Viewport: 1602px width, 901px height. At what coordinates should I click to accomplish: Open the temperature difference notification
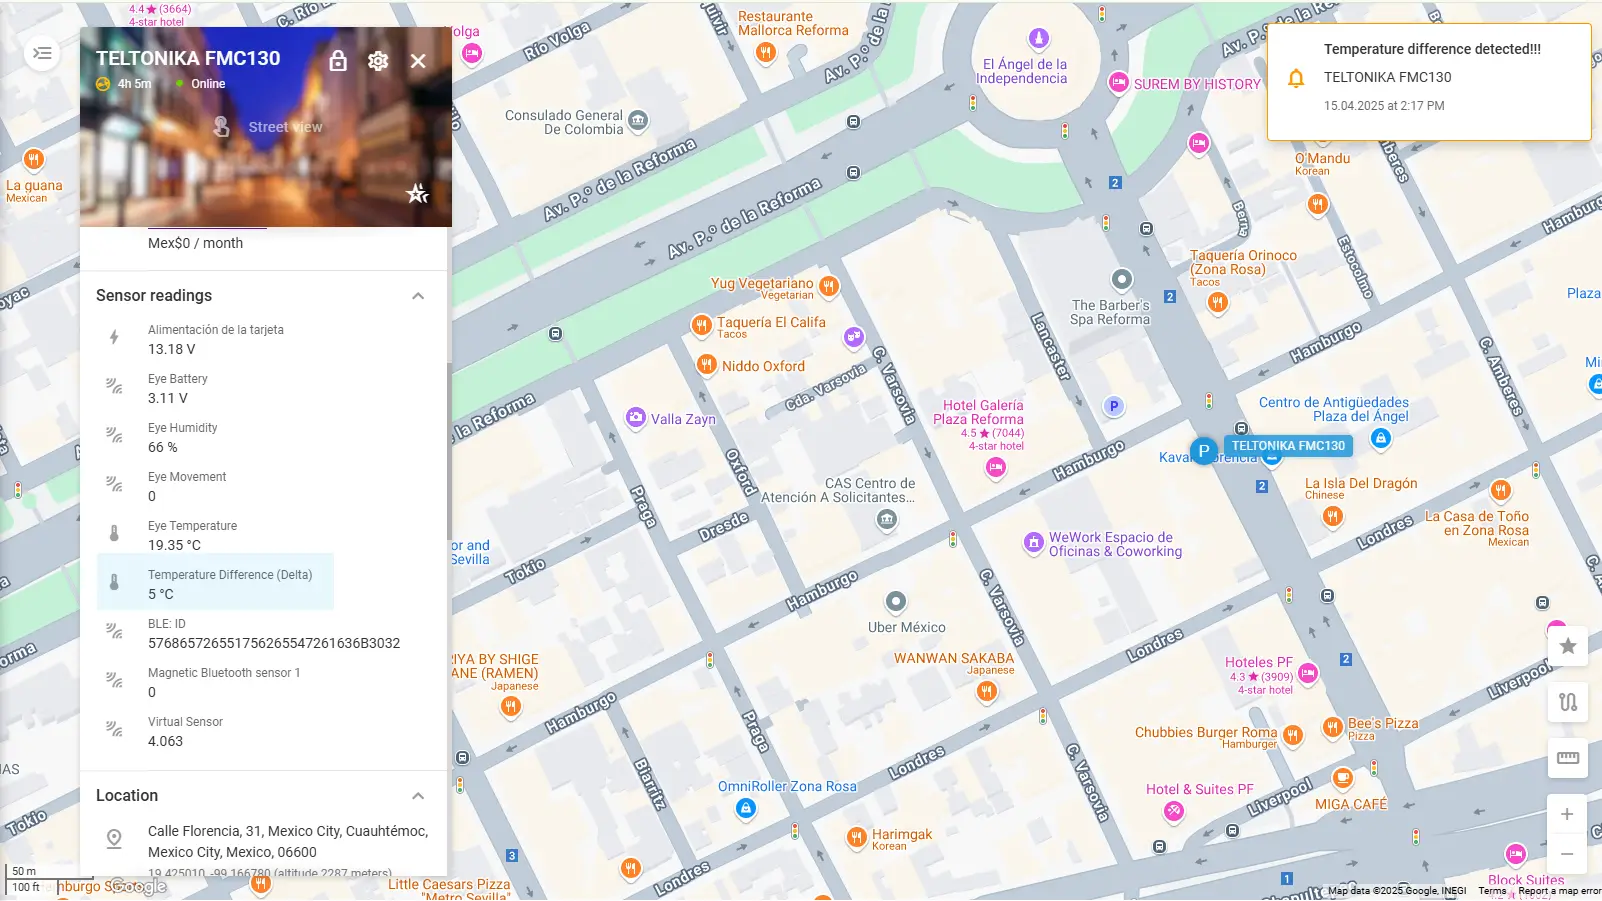(x=1429, y=82)
